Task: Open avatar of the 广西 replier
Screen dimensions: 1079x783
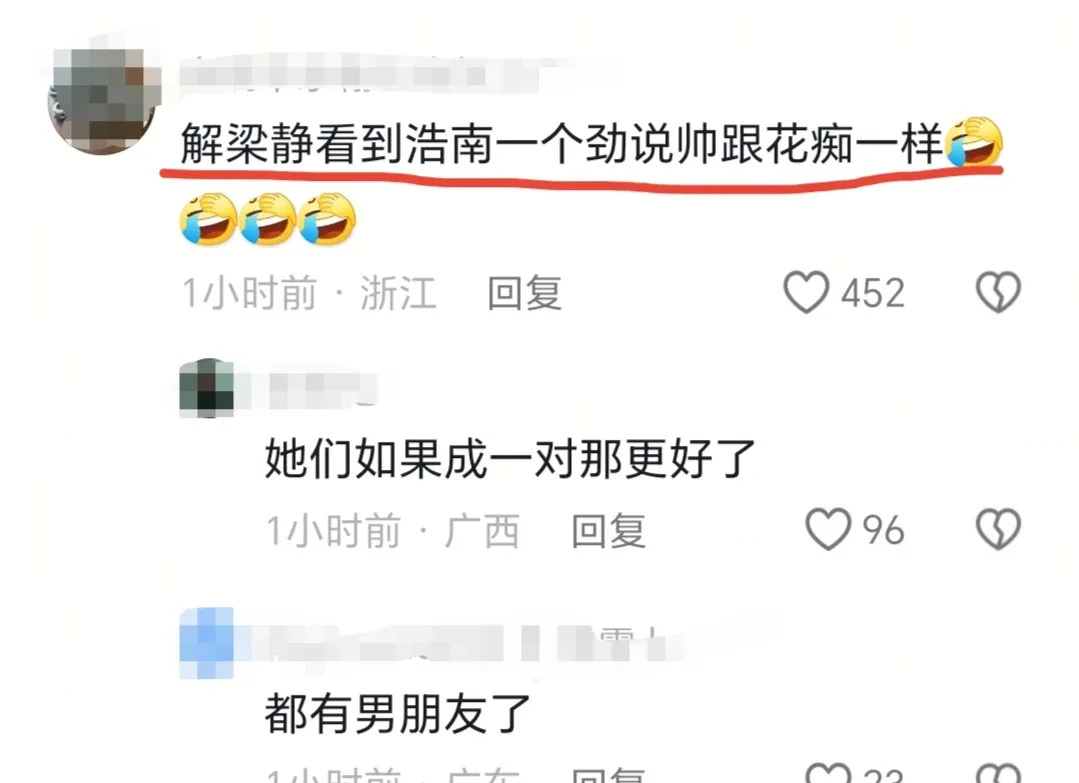Action: click(206, 388)
